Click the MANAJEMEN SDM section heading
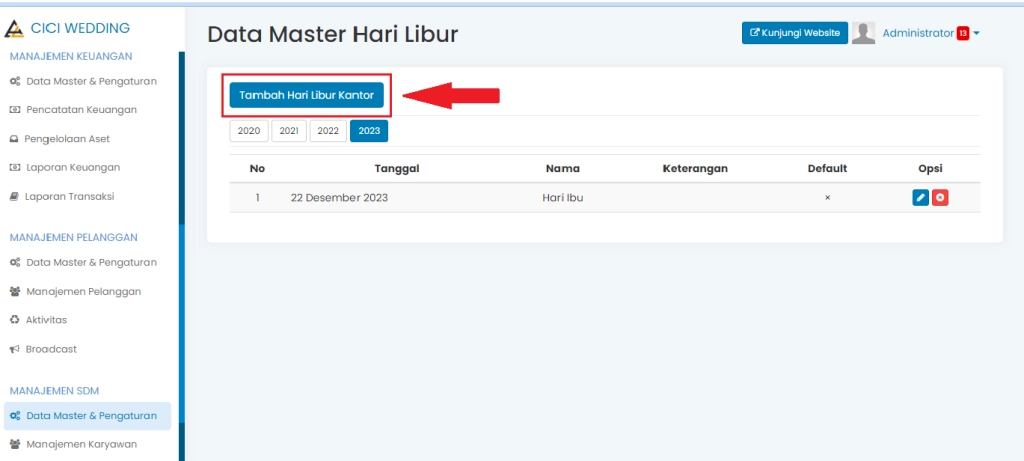This screenshot has width=1024, height=461. pyautogui.click(x=54, y=391)
